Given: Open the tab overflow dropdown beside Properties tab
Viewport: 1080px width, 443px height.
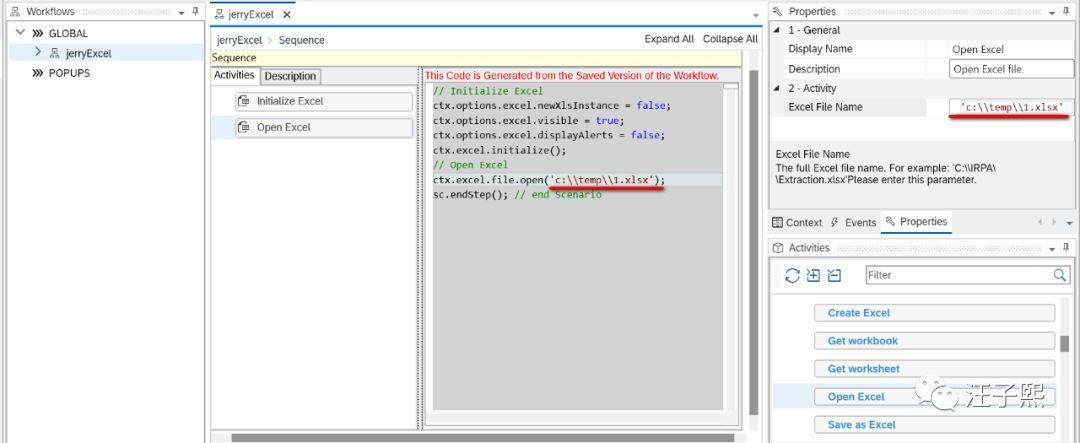Looking at the screenshot, I should [1069, 223].
